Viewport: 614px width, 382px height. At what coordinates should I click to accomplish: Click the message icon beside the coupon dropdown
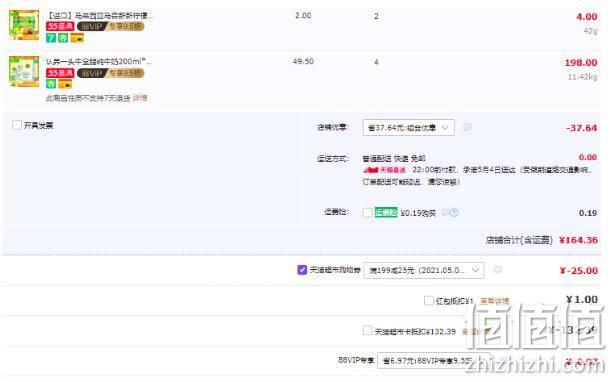[498, 270]
